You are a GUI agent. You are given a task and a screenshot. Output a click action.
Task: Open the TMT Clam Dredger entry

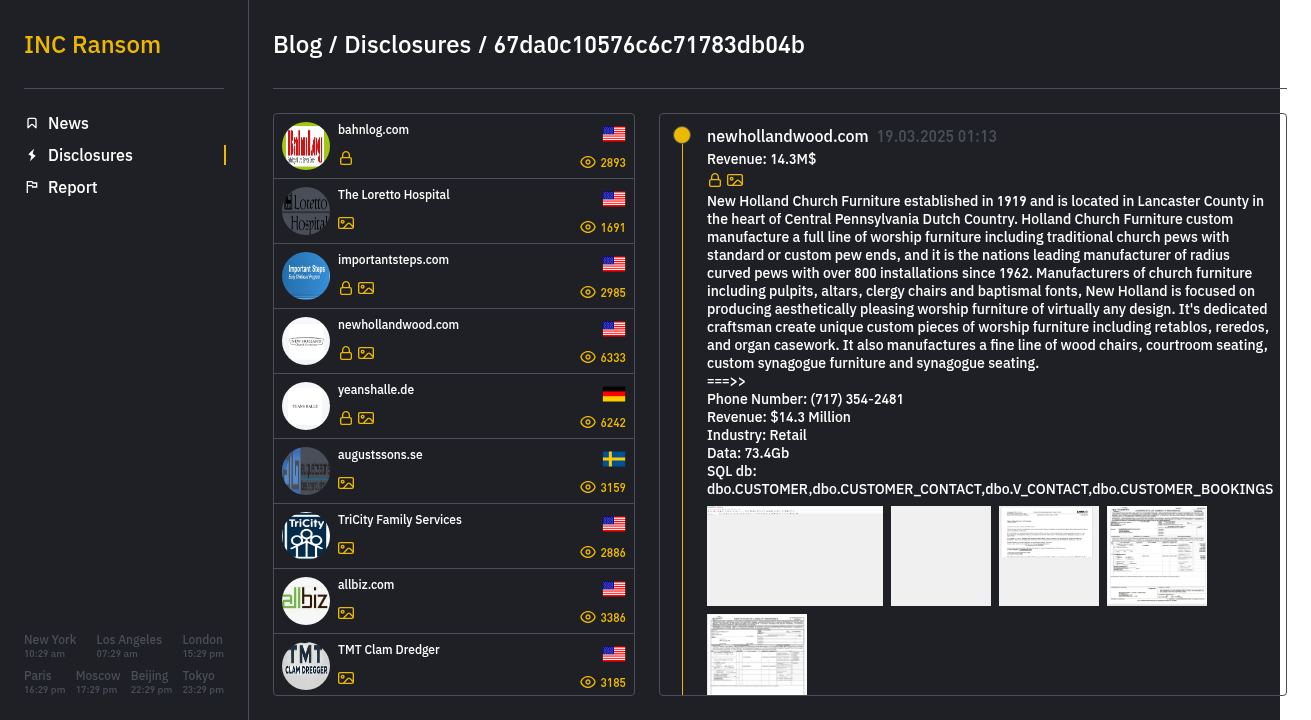coord(454,665)
